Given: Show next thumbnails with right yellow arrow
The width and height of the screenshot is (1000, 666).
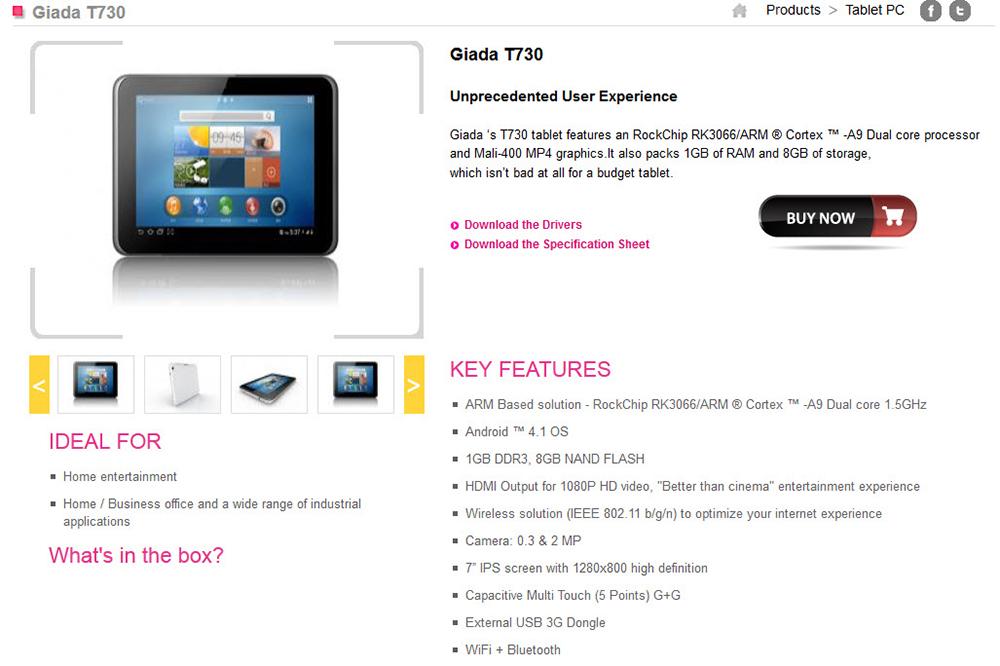Looking at the screenshot, I should [x=414, y=385].
